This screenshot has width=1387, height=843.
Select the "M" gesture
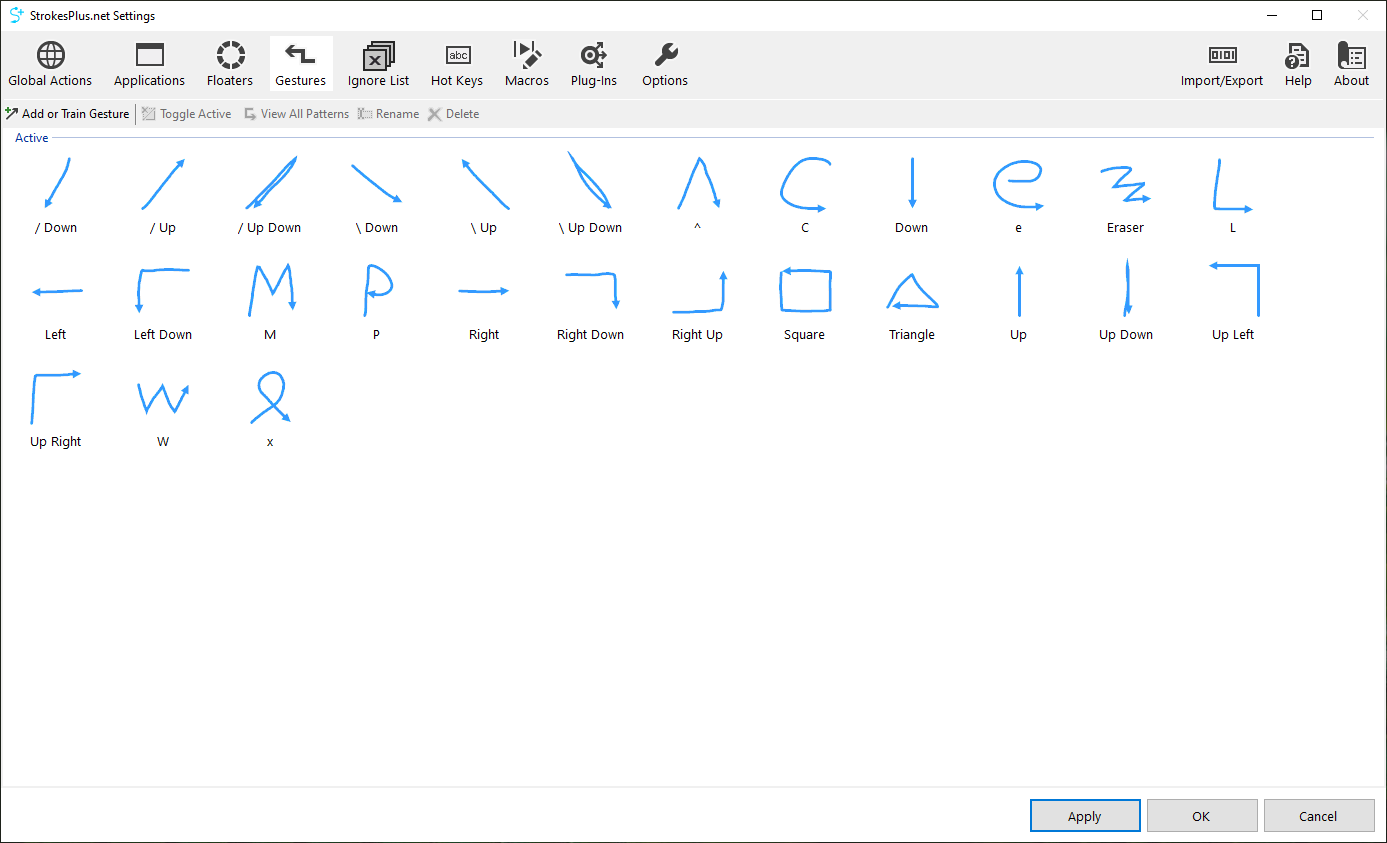tap(270, 301)
